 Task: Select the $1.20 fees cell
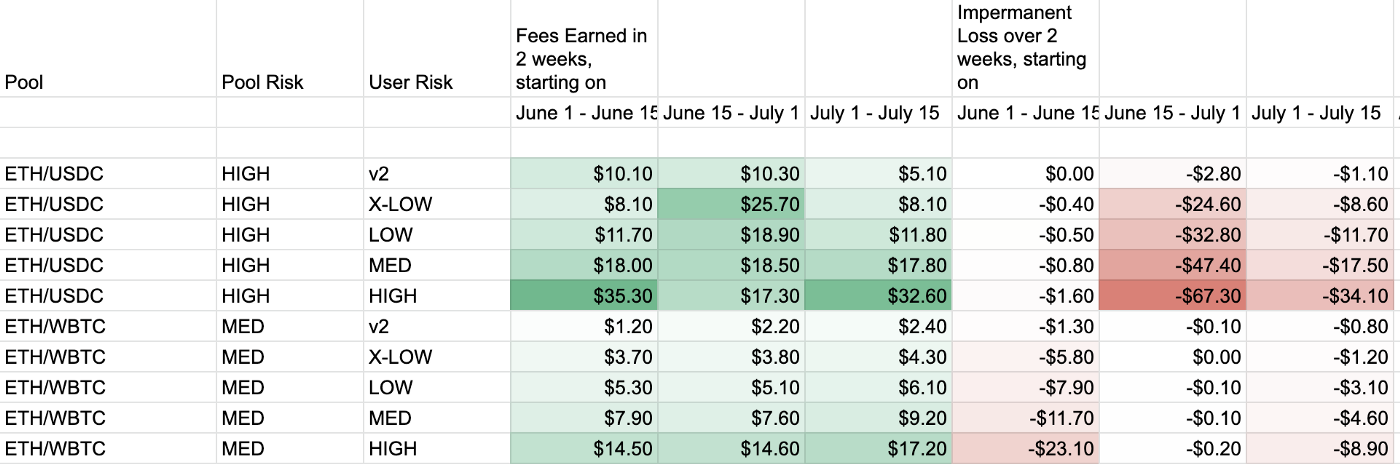coord(584,326)
